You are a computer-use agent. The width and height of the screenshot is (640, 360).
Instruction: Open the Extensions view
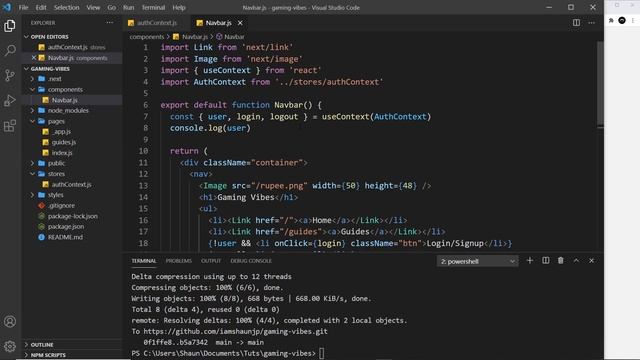(10, 126)
